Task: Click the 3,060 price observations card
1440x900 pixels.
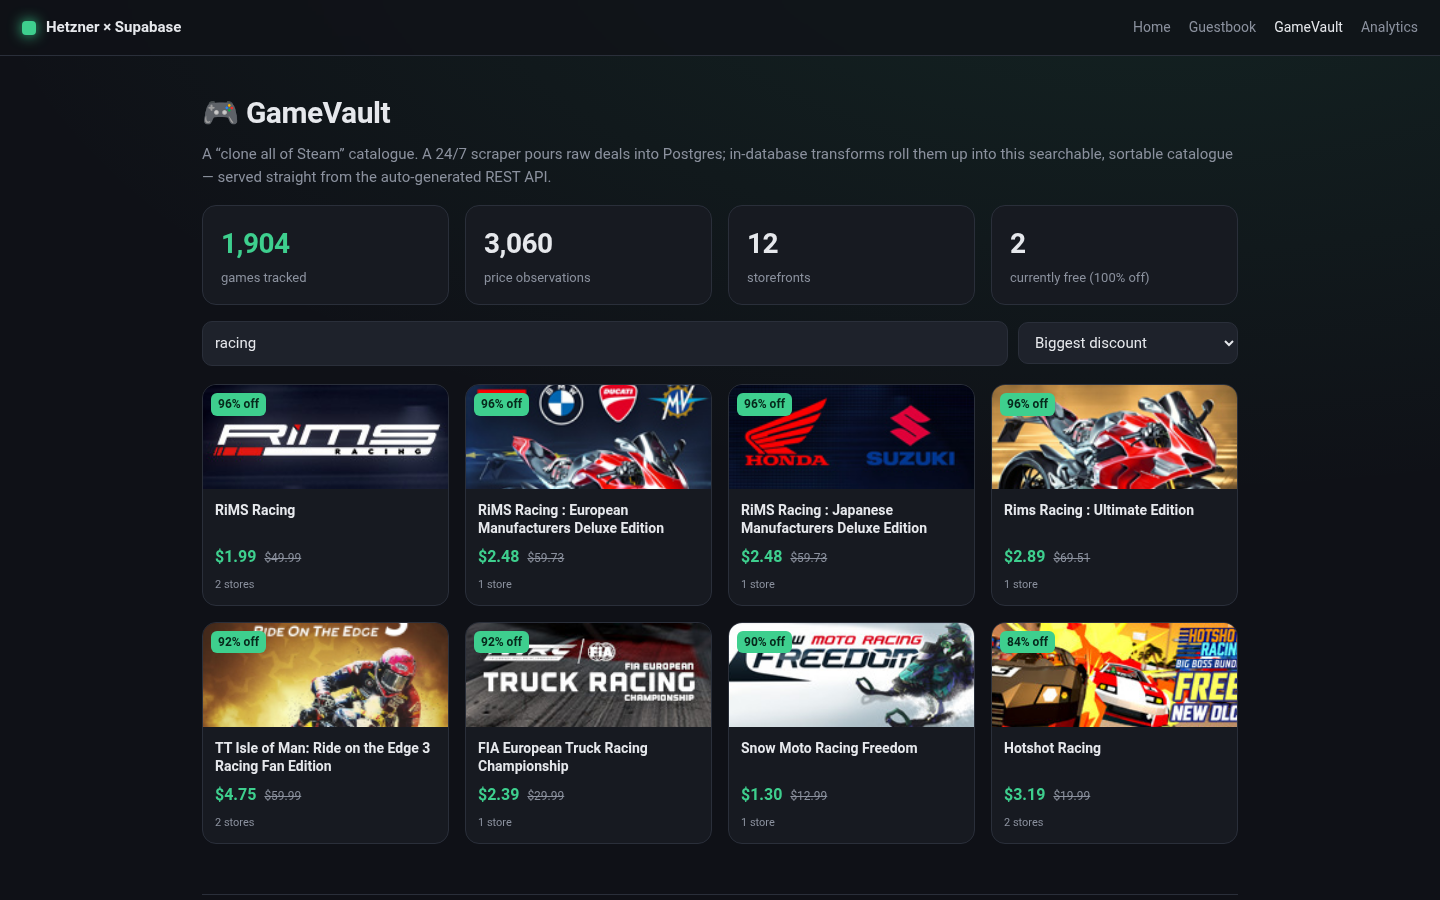Action: click(588, 255)
